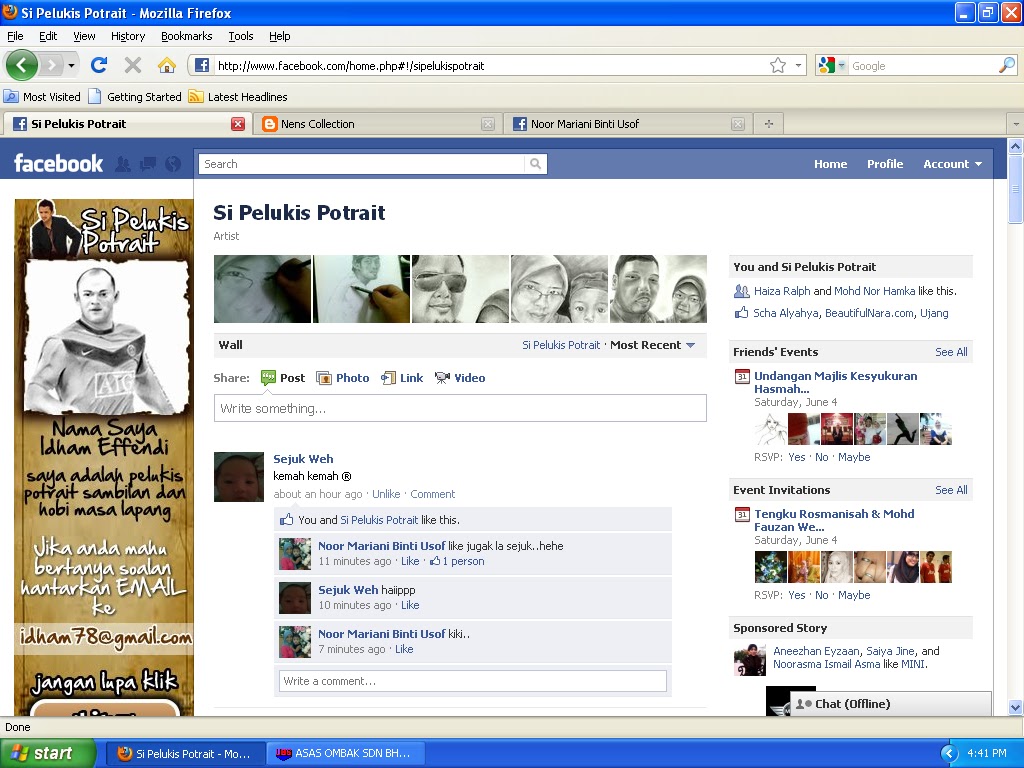Open the Tools menu
Image resolution: width=1024 pixels, height=768 pixels.
(241, 36)
